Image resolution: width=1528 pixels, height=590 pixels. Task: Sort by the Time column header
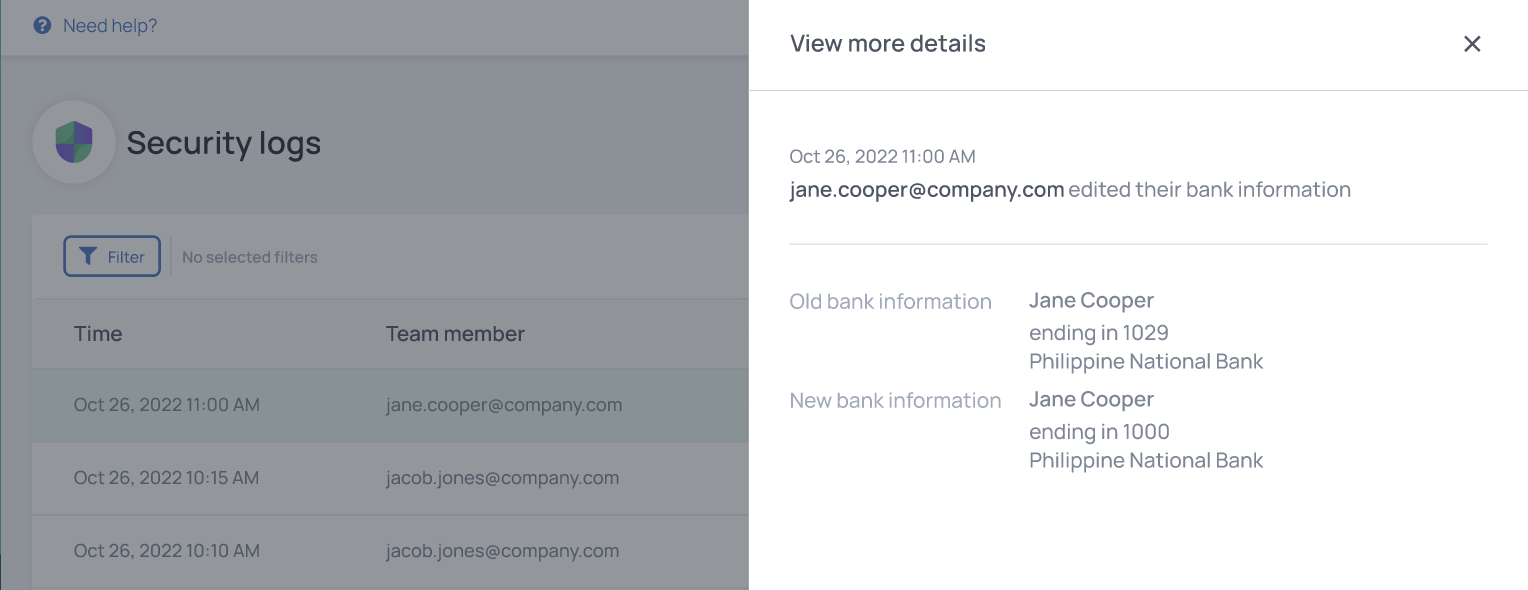tap(98, 334)
